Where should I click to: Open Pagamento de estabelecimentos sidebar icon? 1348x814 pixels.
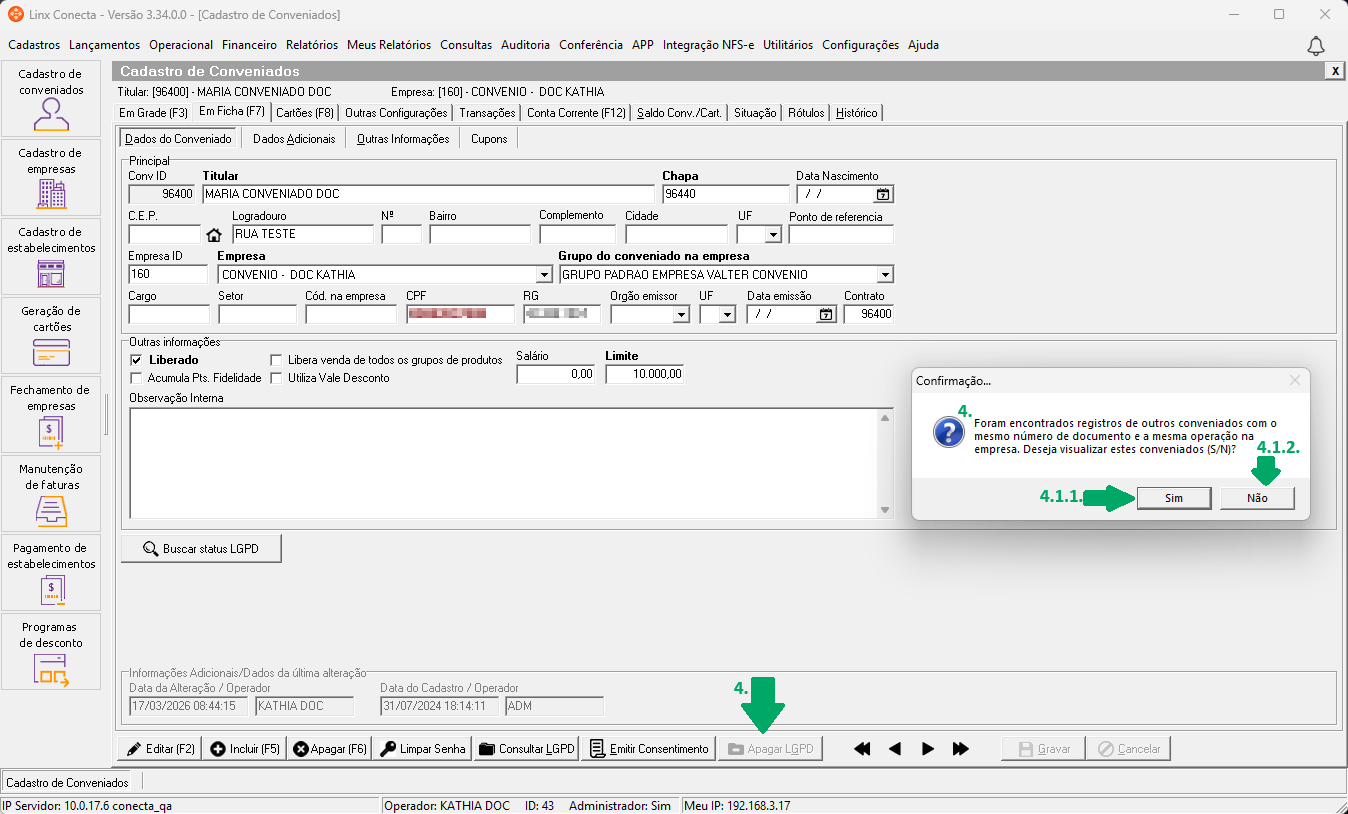(x=51, y=572)
